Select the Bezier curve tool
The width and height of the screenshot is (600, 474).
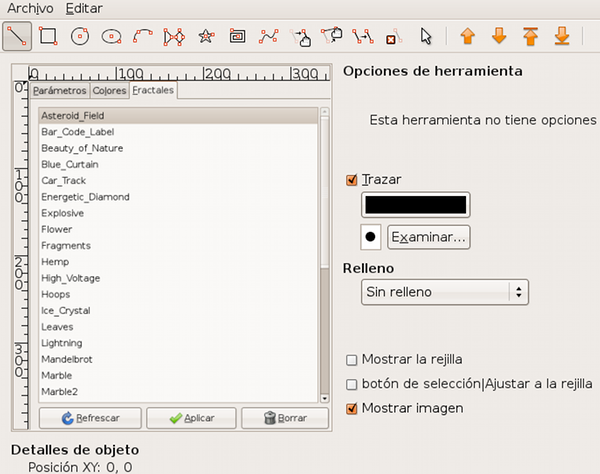point(269,36)
